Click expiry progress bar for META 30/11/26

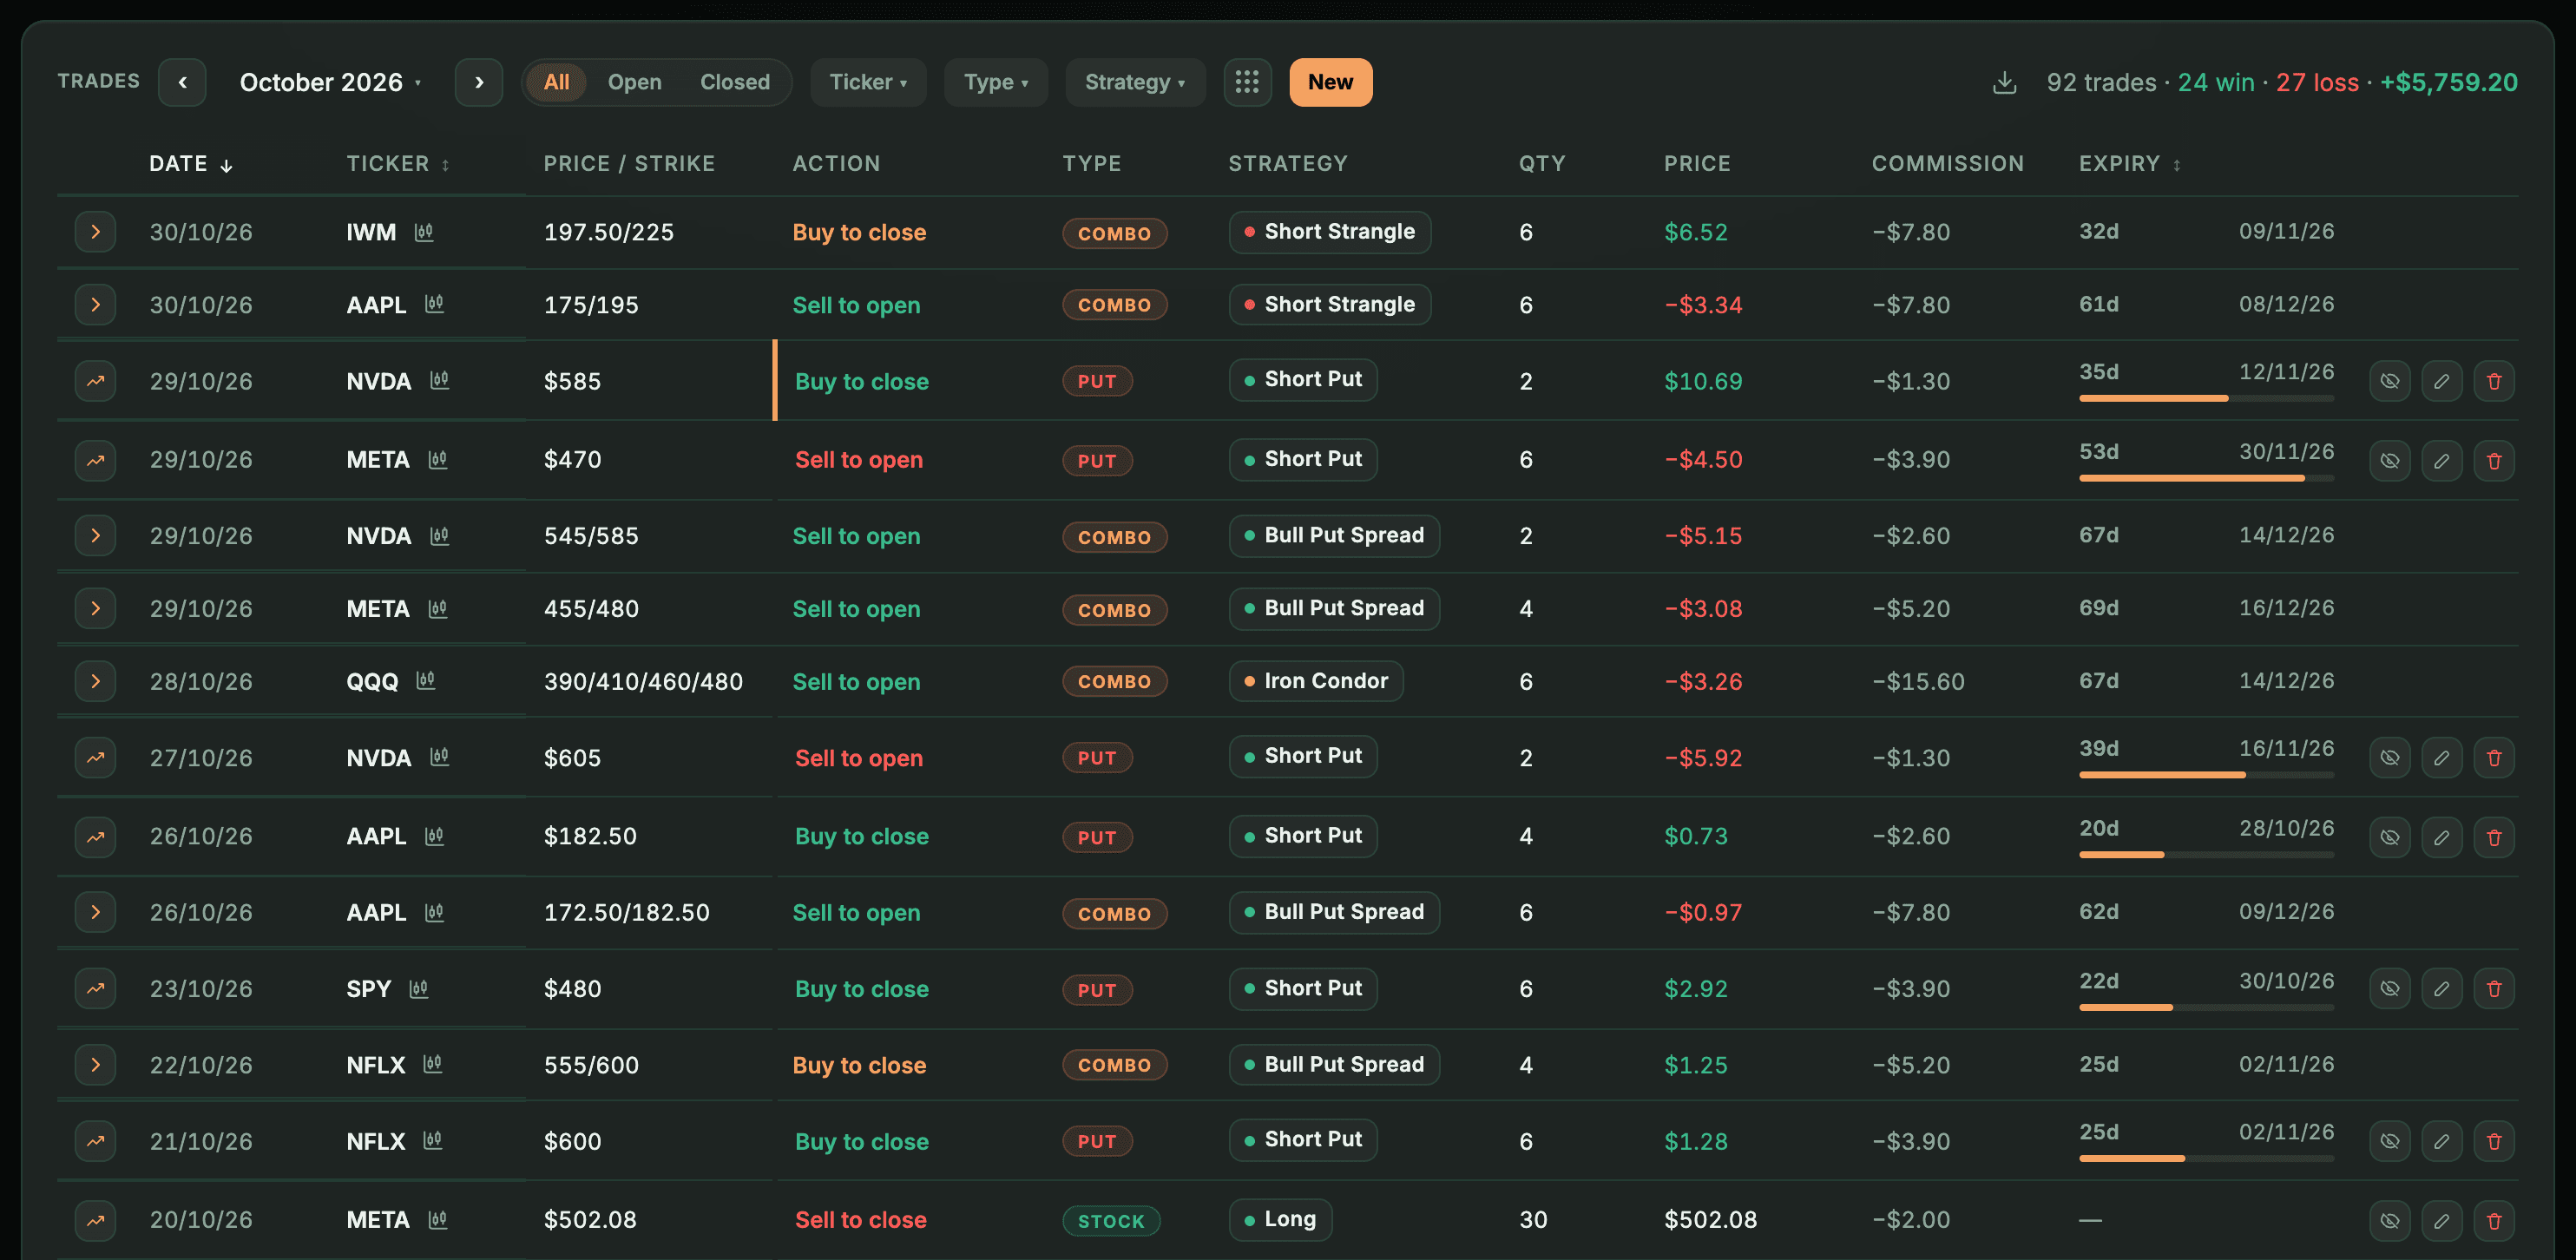[x=2206, y=478]
